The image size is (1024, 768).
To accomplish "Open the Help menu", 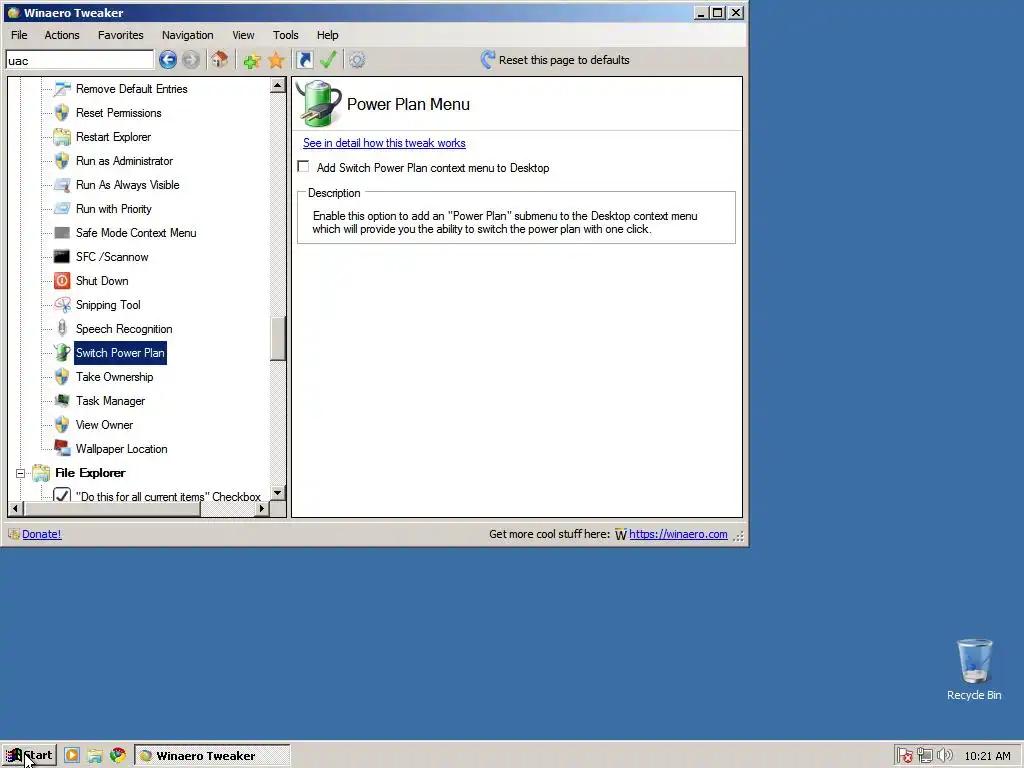I will point(327,35).
